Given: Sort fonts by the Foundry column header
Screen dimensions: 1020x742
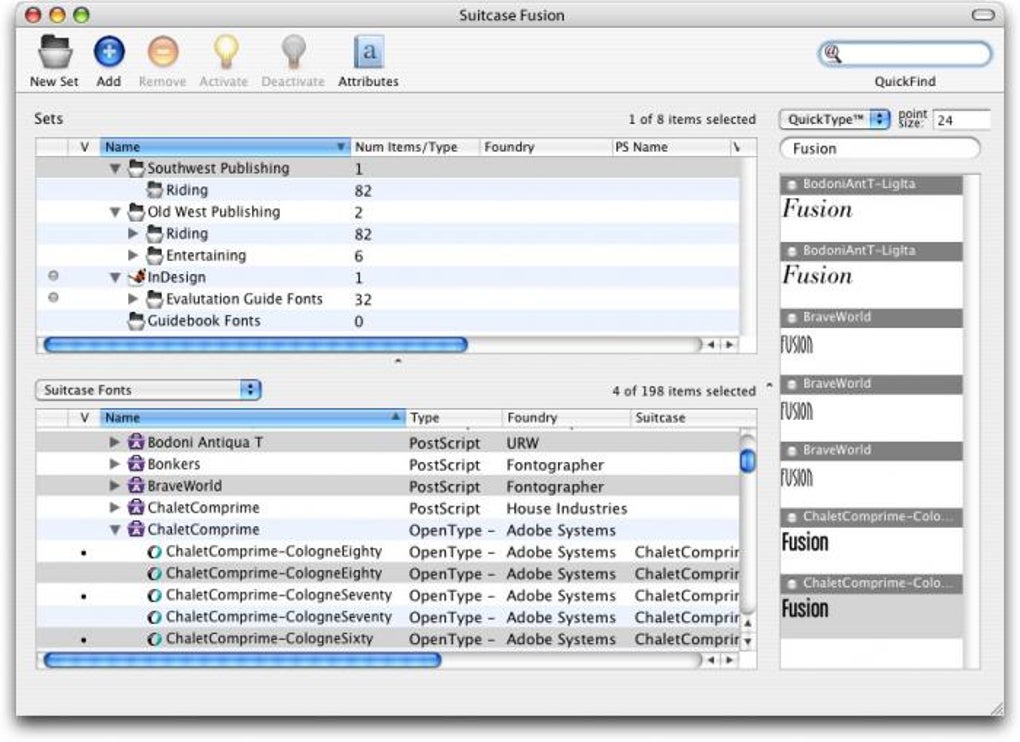Looking at the screenshot, I should (x=566, y=417).
